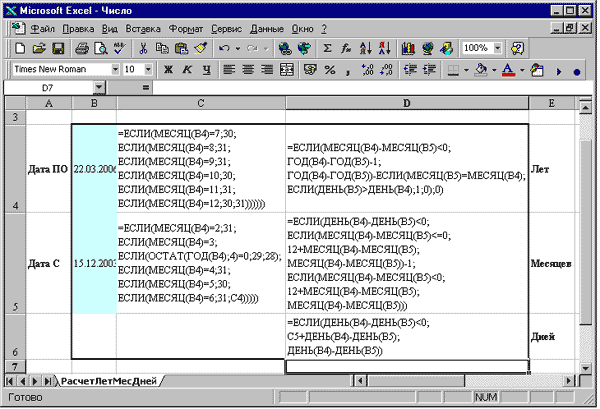Viewport: 600px width, 409px height.
Task: Increase decimal places icon
Action: (367, 70)
